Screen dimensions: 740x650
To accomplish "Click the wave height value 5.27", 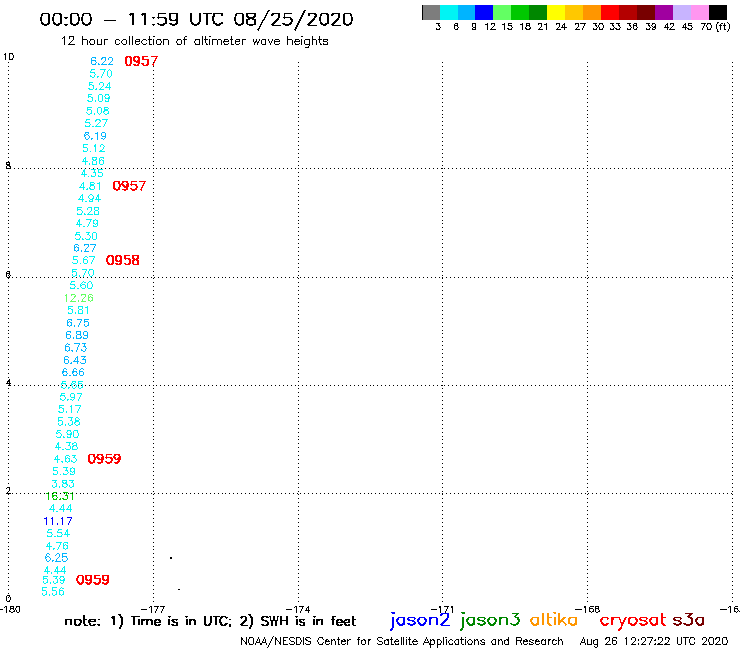I will point(96,123).
